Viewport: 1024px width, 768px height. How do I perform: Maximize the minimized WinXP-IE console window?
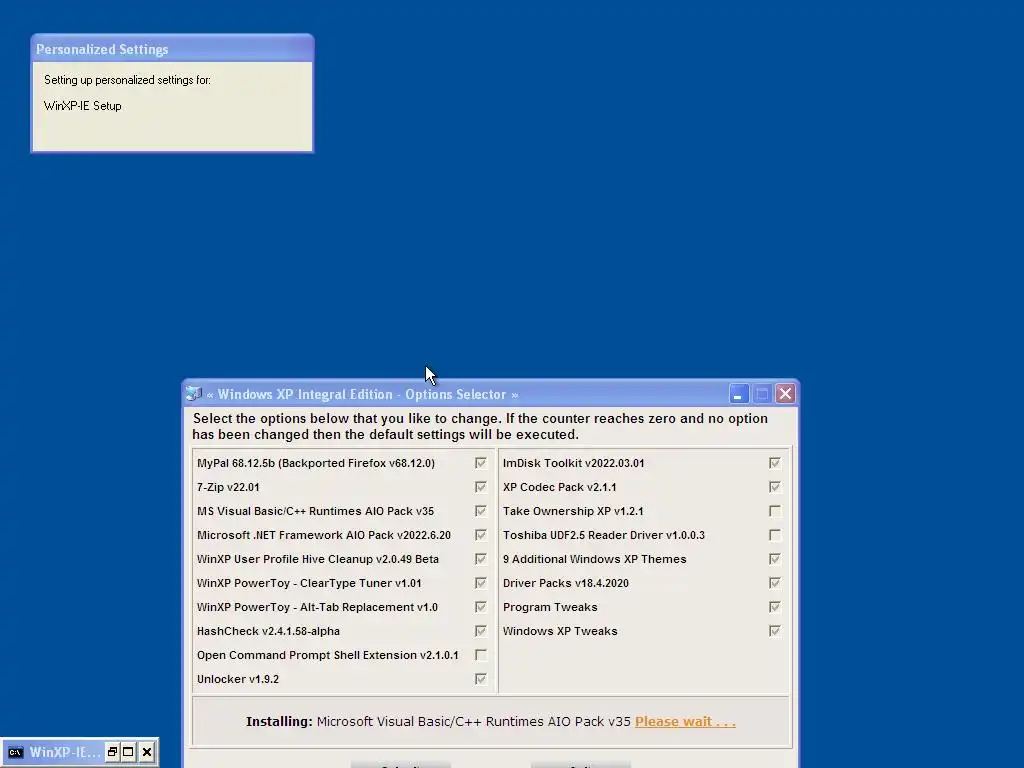click(x=129, y=752)
